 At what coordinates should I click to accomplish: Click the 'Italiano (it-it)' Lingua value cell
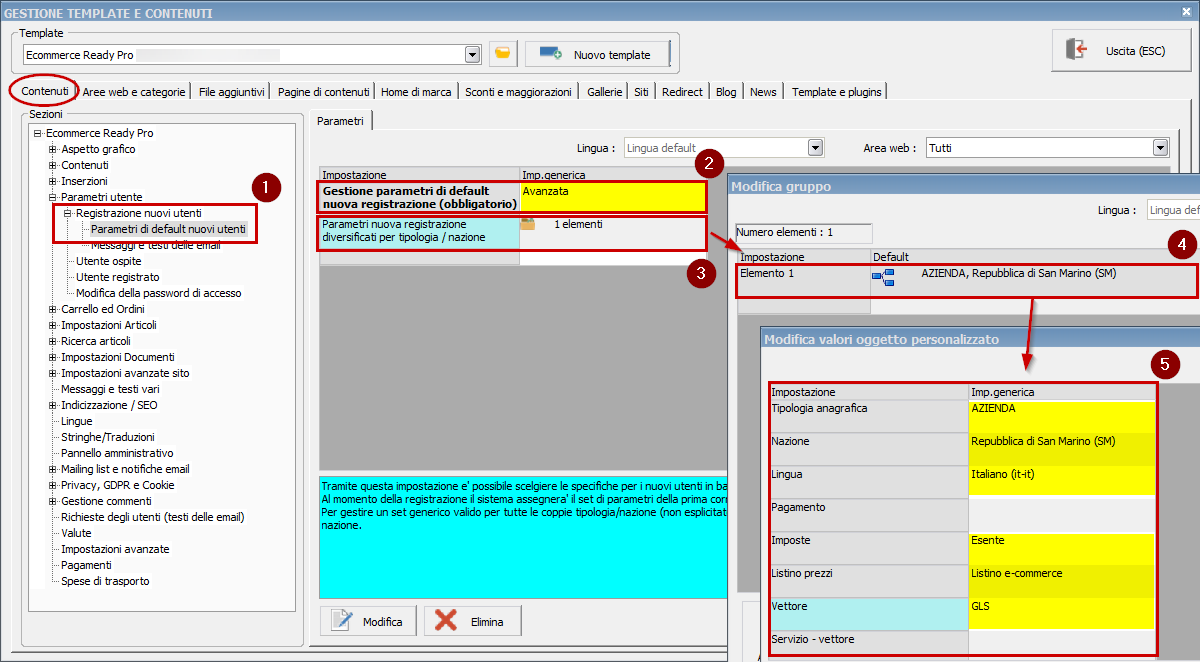tap(1061, 482)
